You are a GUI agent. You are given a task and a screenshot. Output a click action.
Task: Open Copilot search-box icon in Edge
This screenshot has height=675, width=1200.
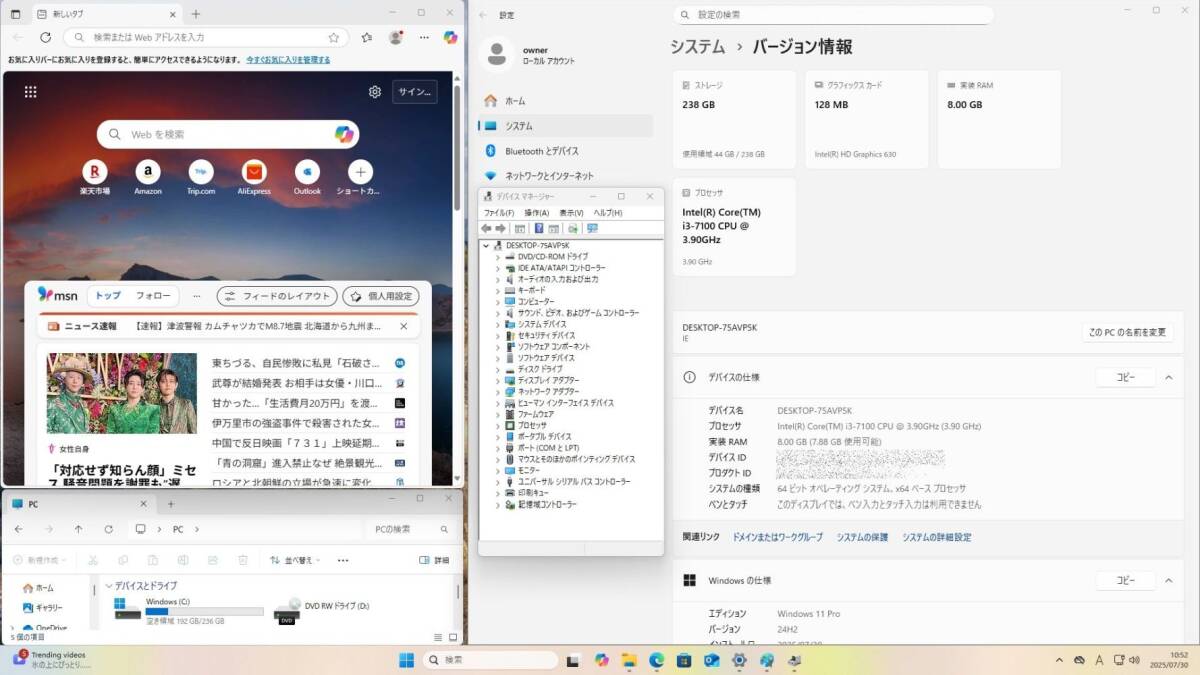(x=344, y=134)
